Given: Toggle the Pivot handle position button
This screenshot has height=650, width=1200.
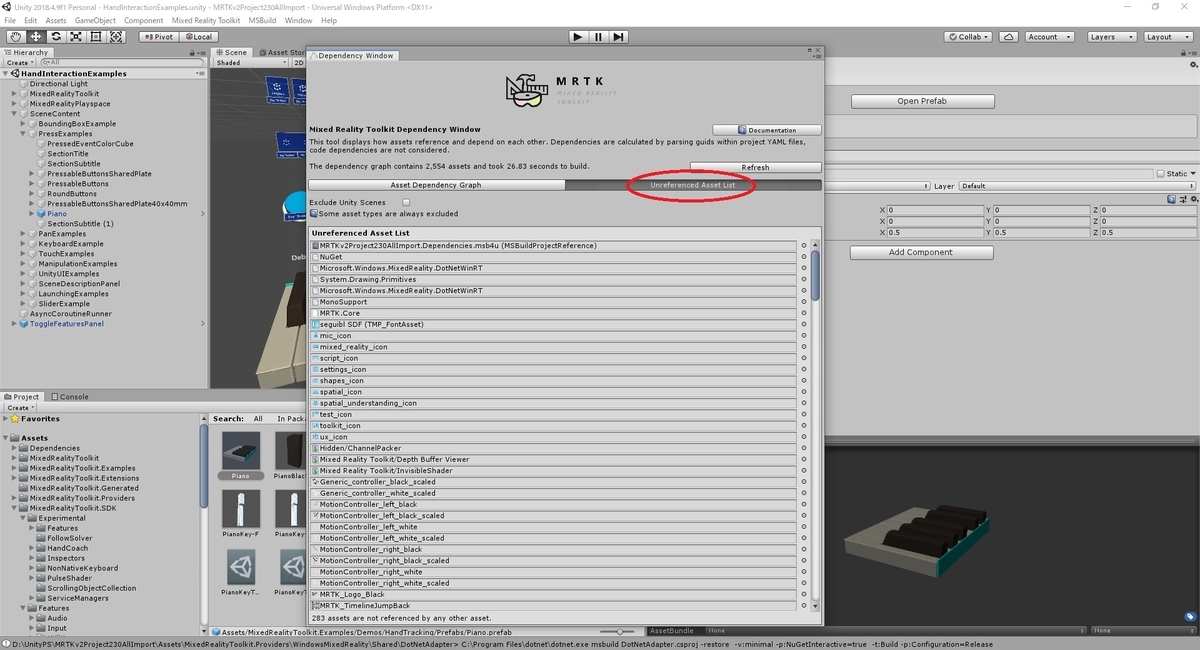Looking at the screenshot, I should point(158,36).
